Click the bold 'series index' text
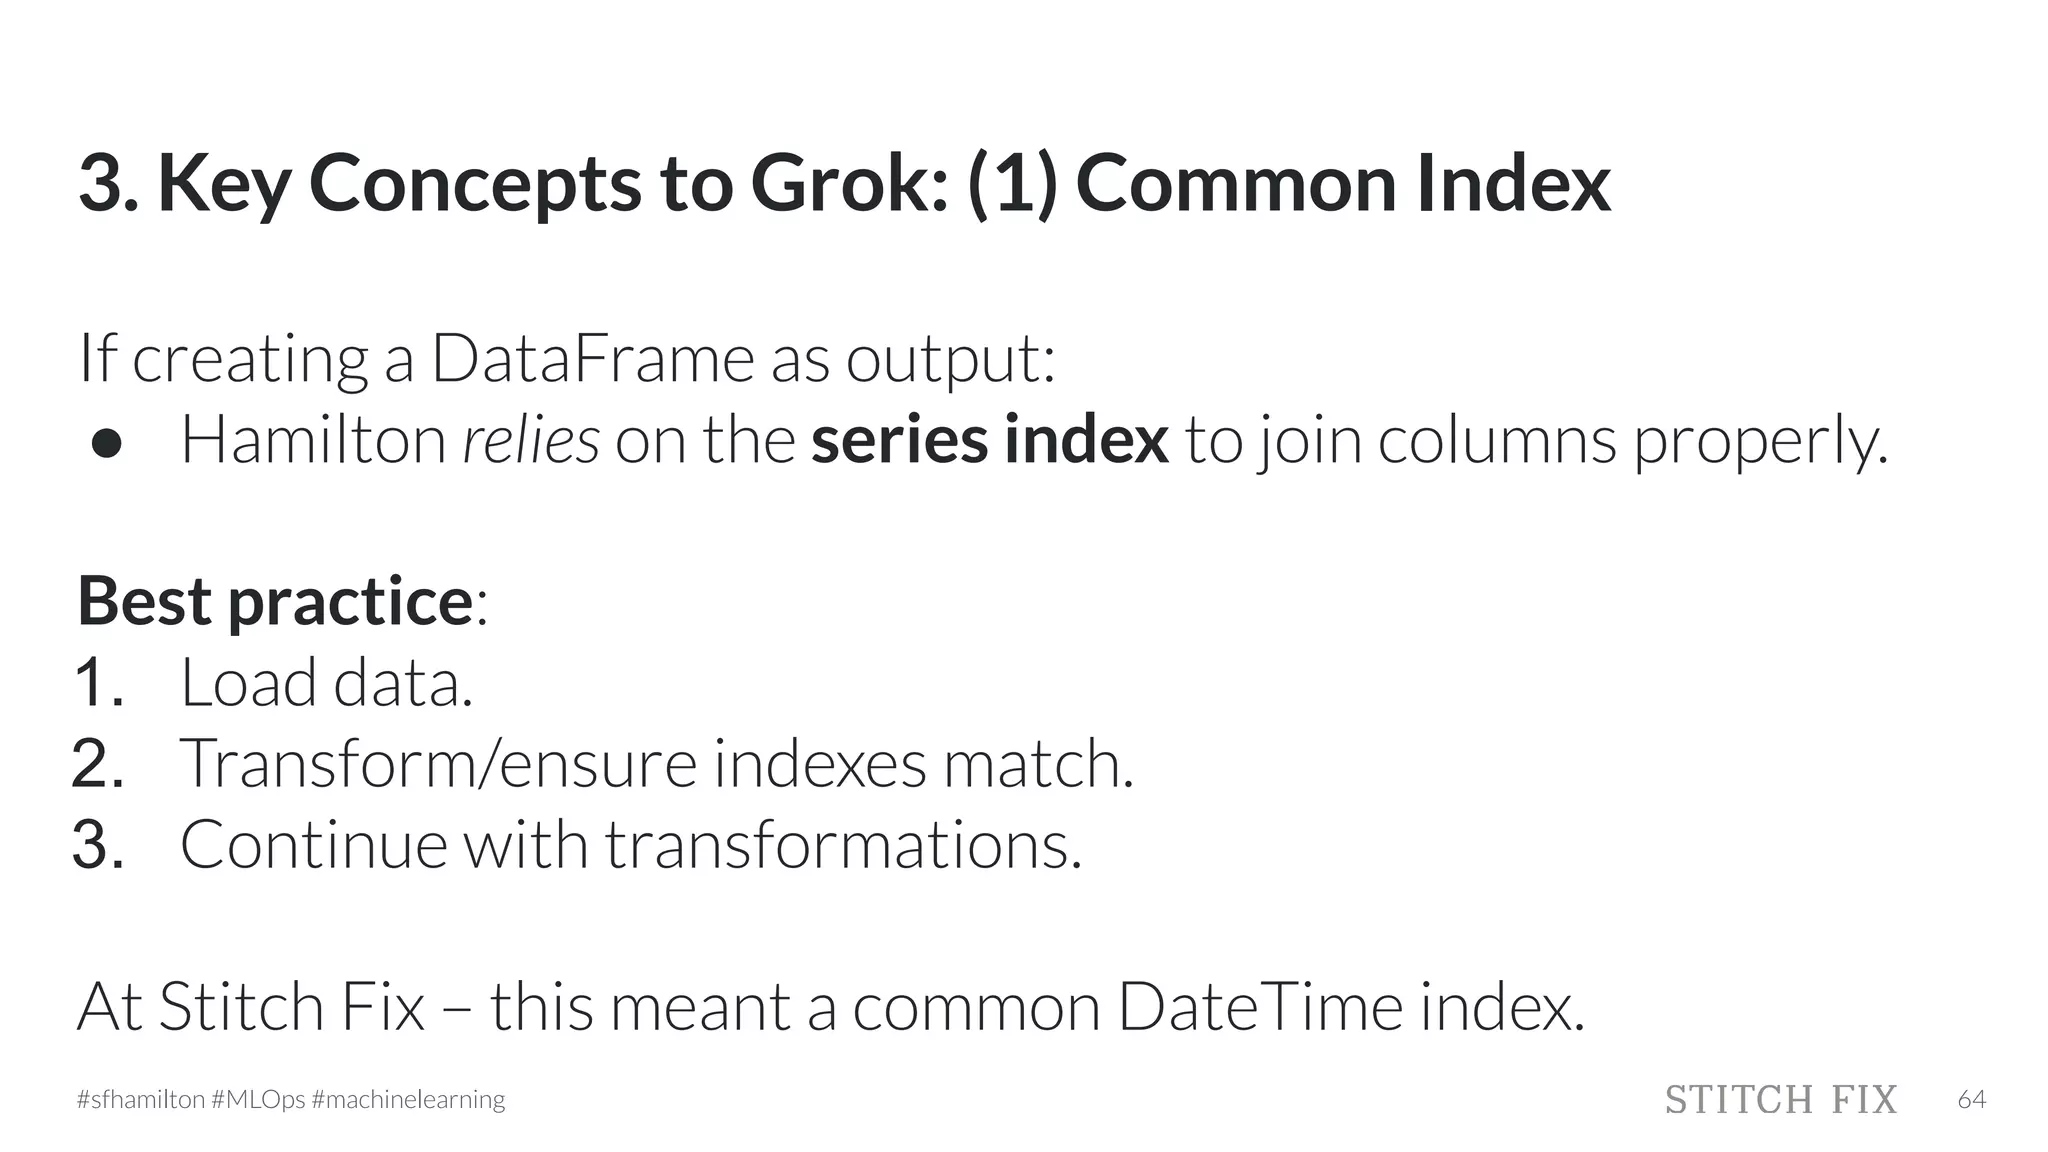 click(x=989, y=440)
